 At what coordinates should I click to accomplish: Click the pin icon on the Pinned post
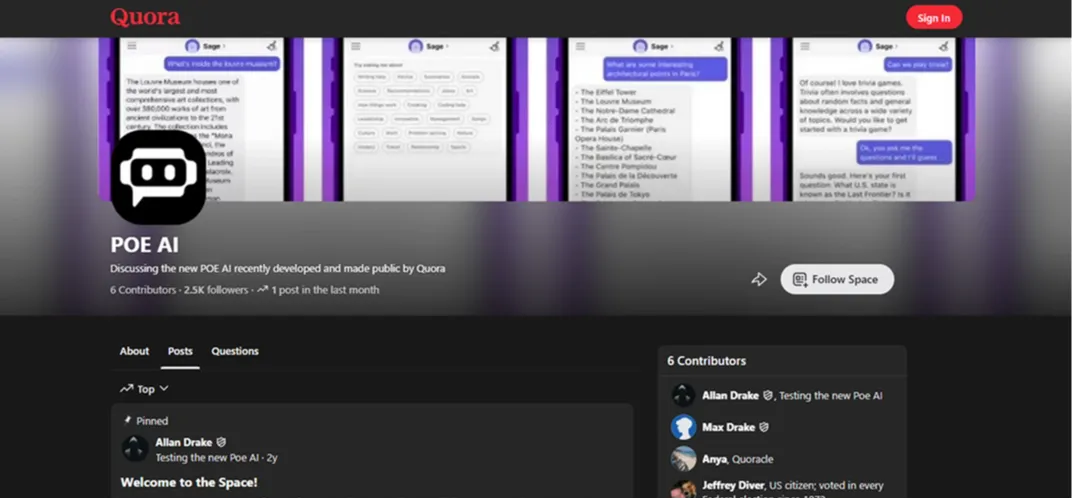tap(127, 421)
